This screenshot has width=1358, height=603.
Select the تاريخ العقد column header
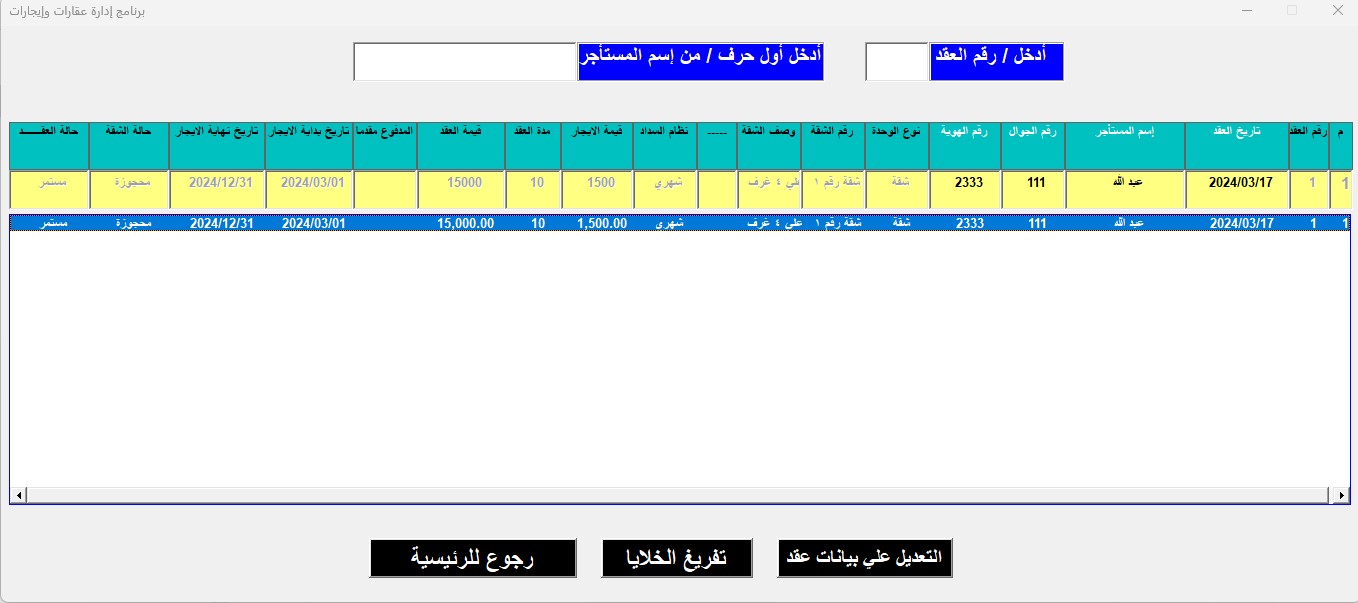pos(1237,146)
